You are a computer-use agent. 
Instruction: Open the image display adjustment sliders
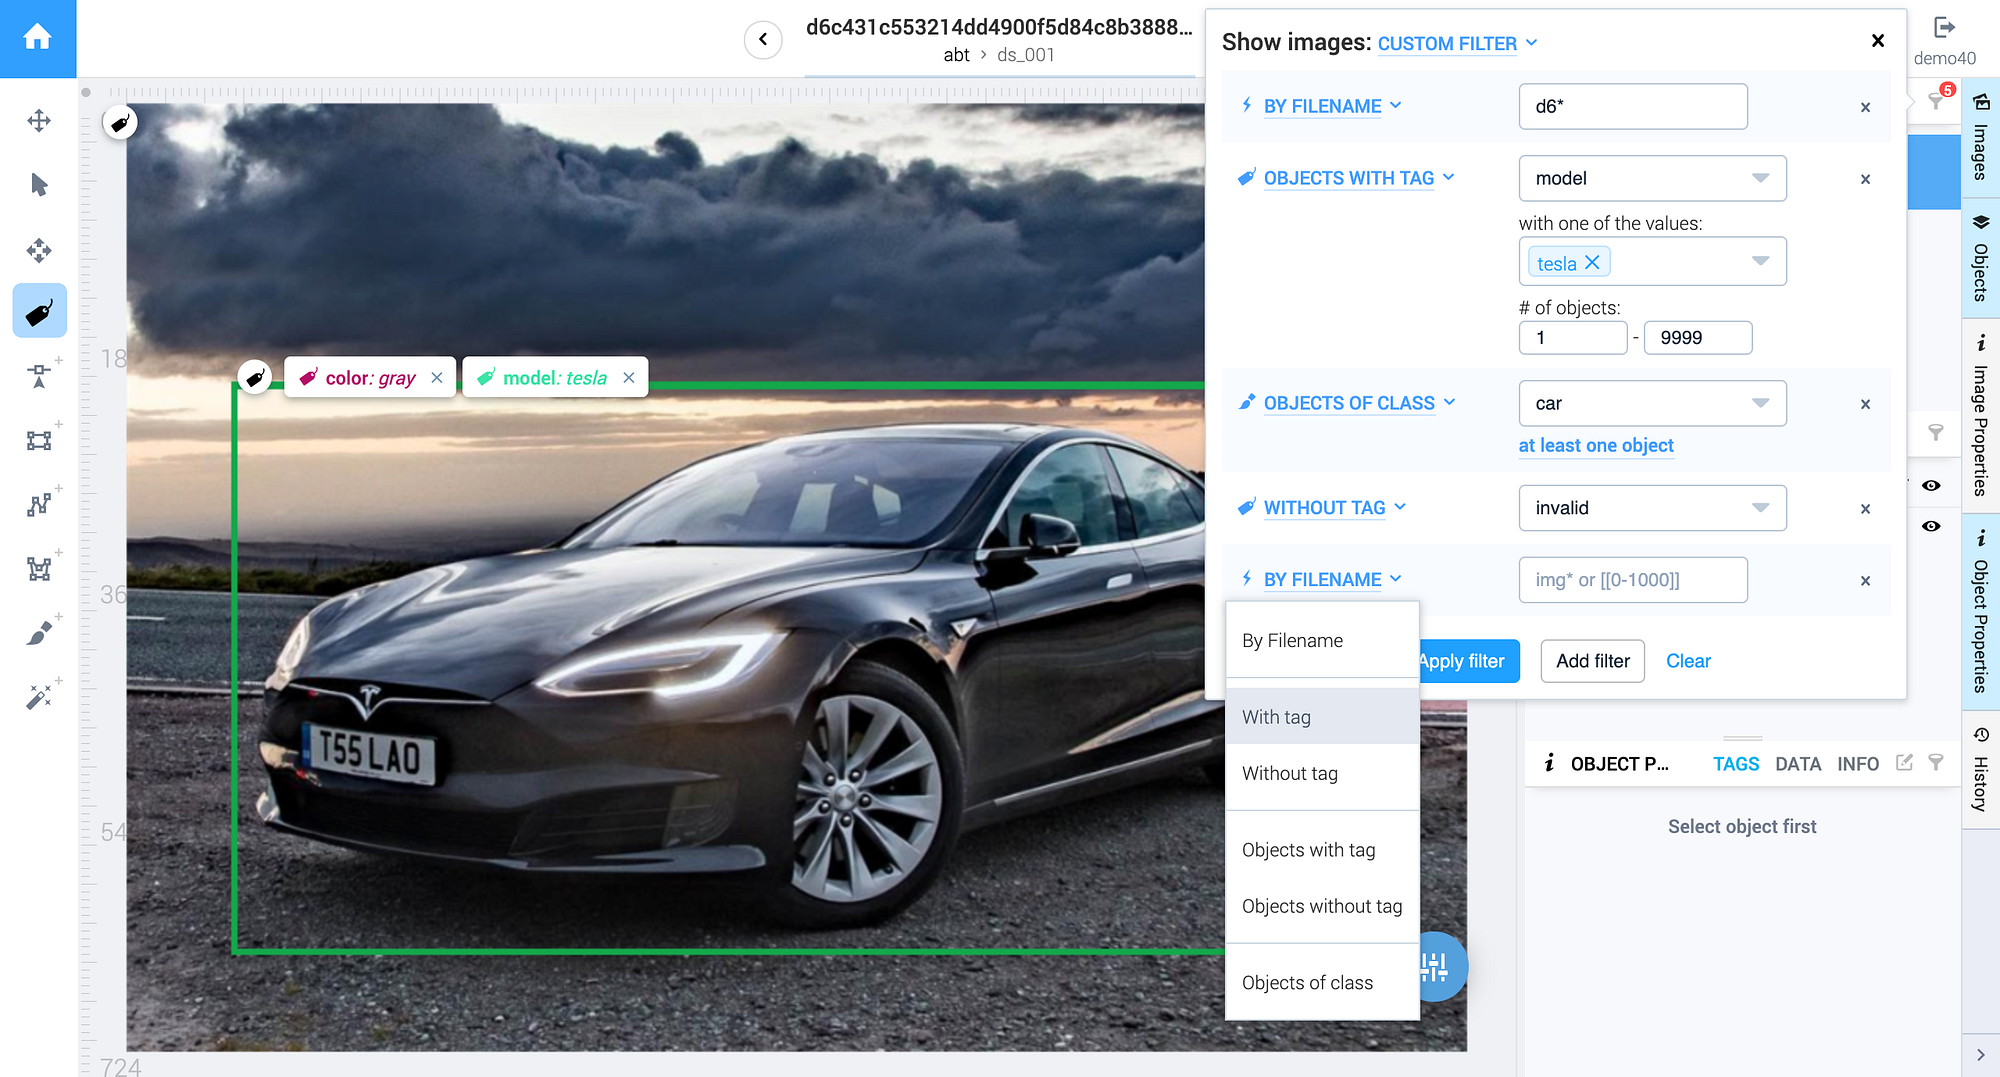(1436, 966)
